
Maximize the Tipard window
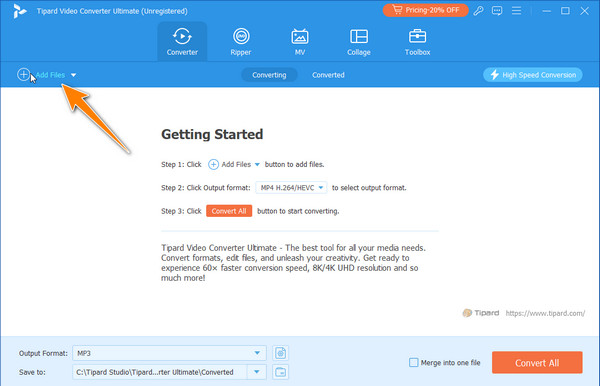tap(565, 11)
